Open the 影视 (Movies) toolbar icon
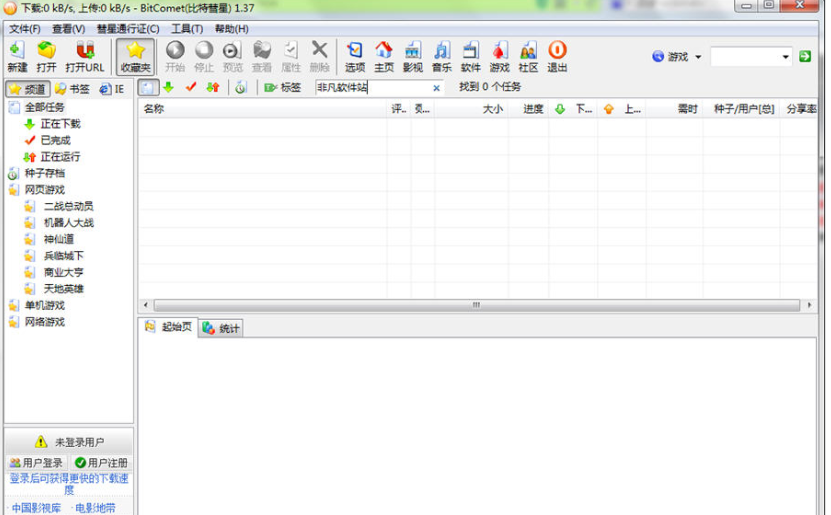This screenshot has height=515, width=831. (x=413, y=57)
